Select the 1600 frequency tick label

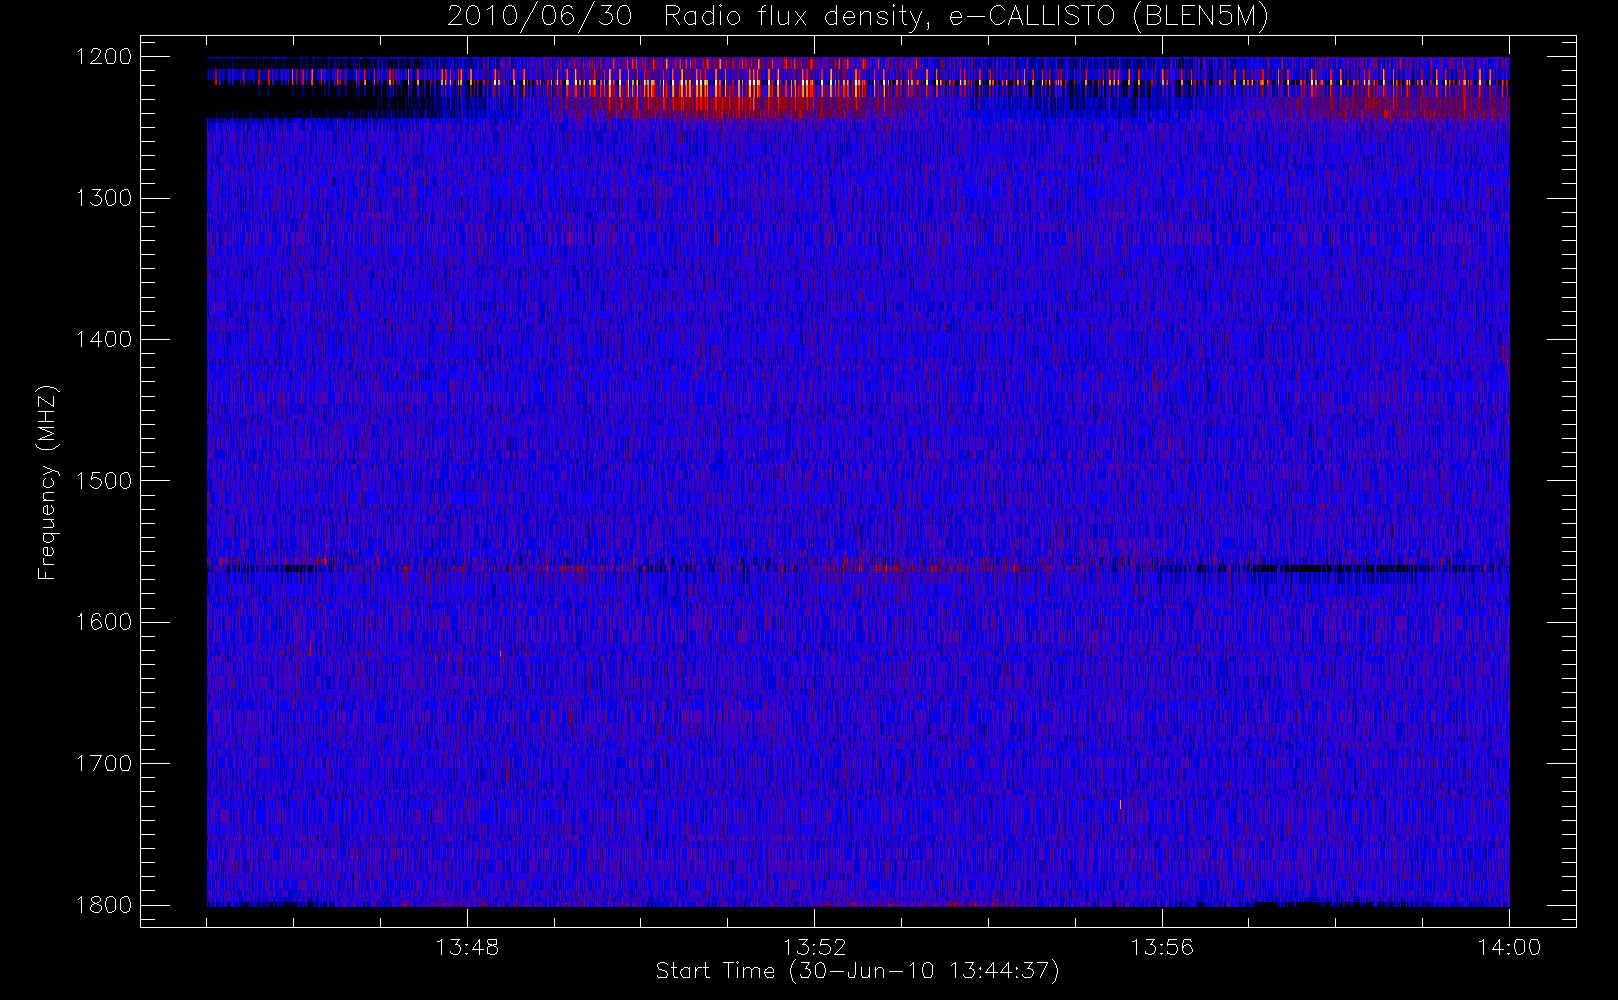pos(104,622)
